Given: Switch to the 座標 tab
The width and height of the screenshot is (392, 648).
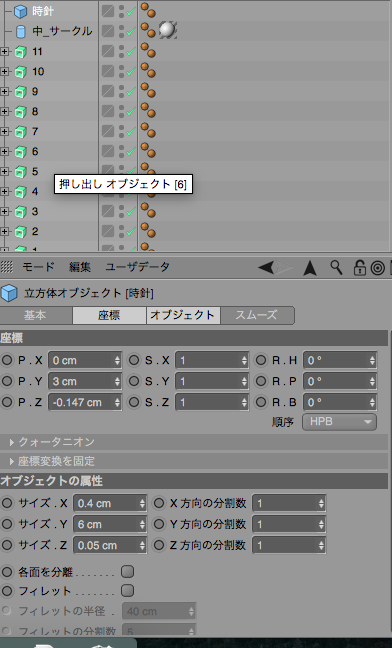Looking at the screenshot, I should tap(109, 315).
